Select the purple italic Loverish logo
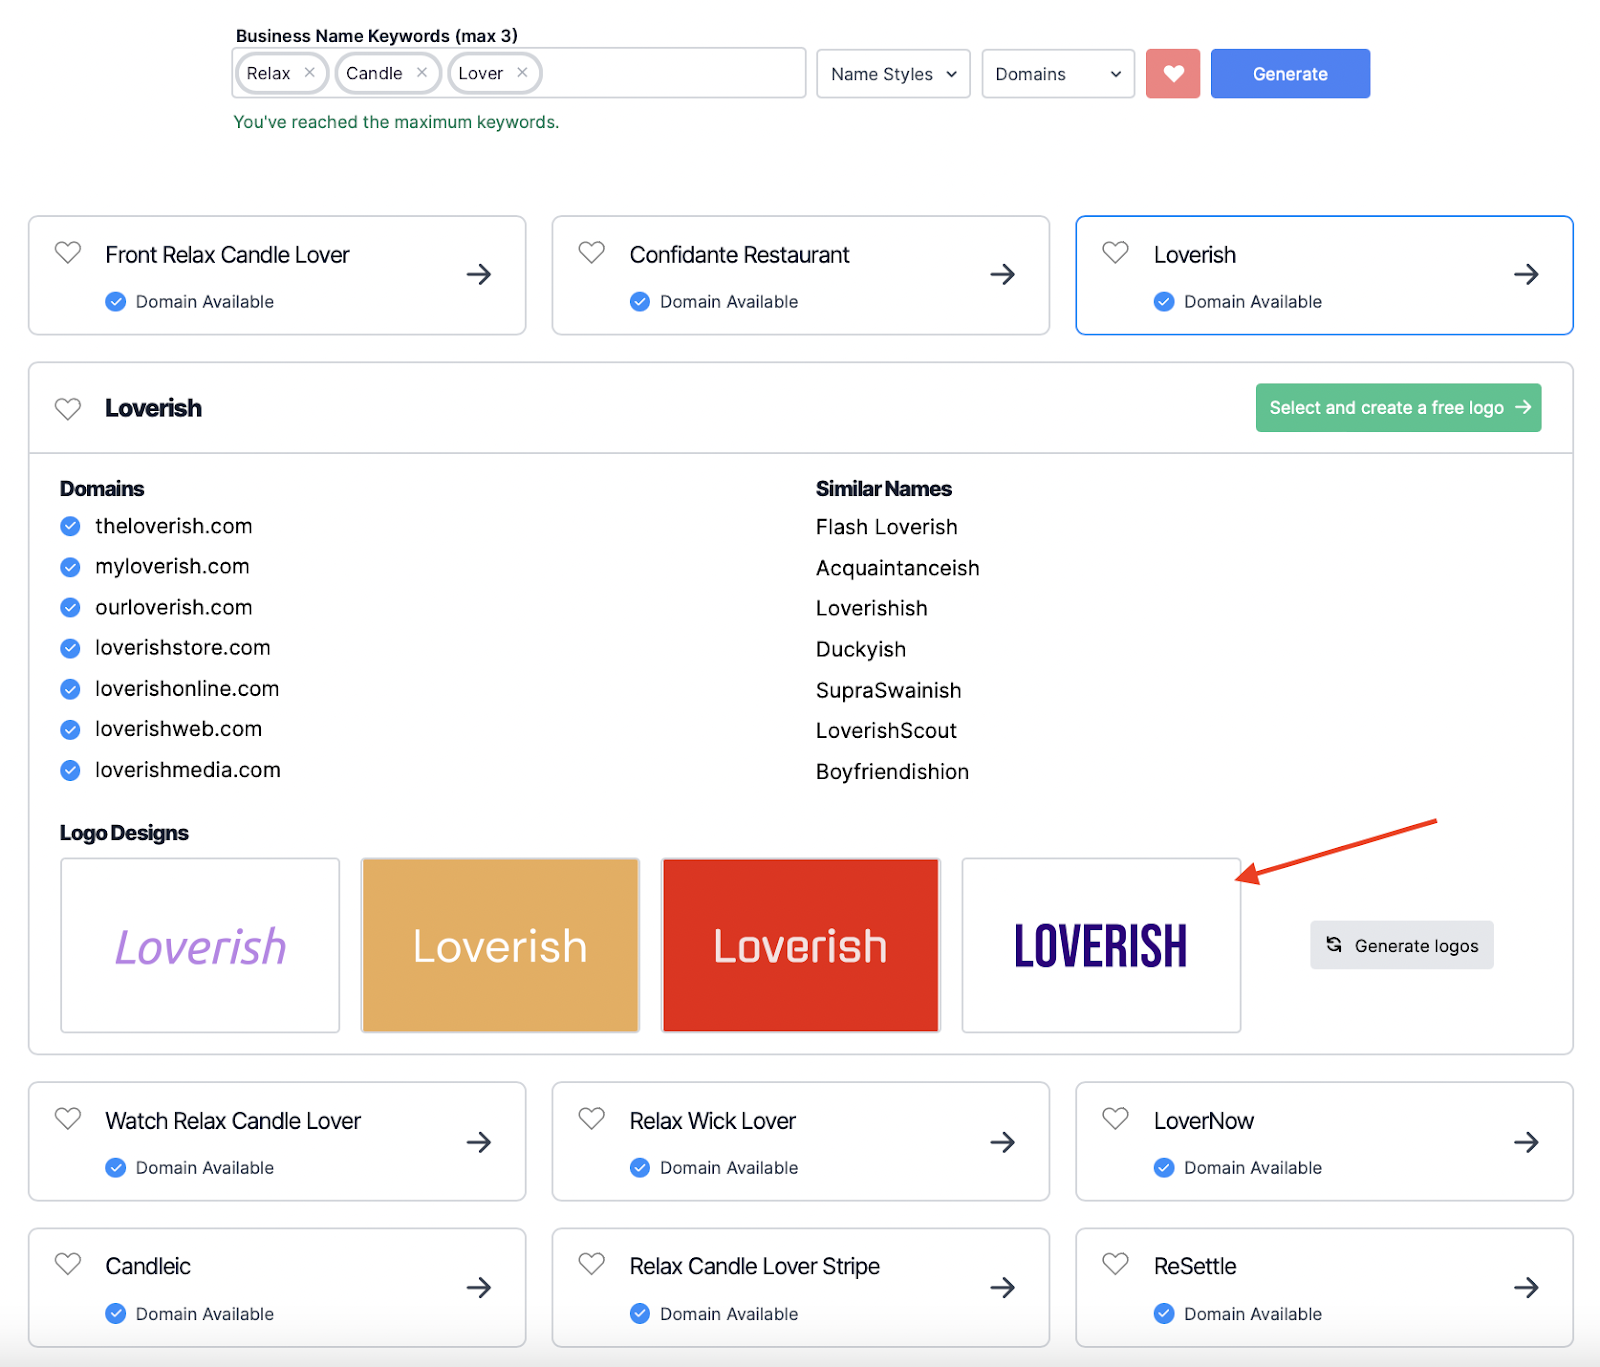 200,945
